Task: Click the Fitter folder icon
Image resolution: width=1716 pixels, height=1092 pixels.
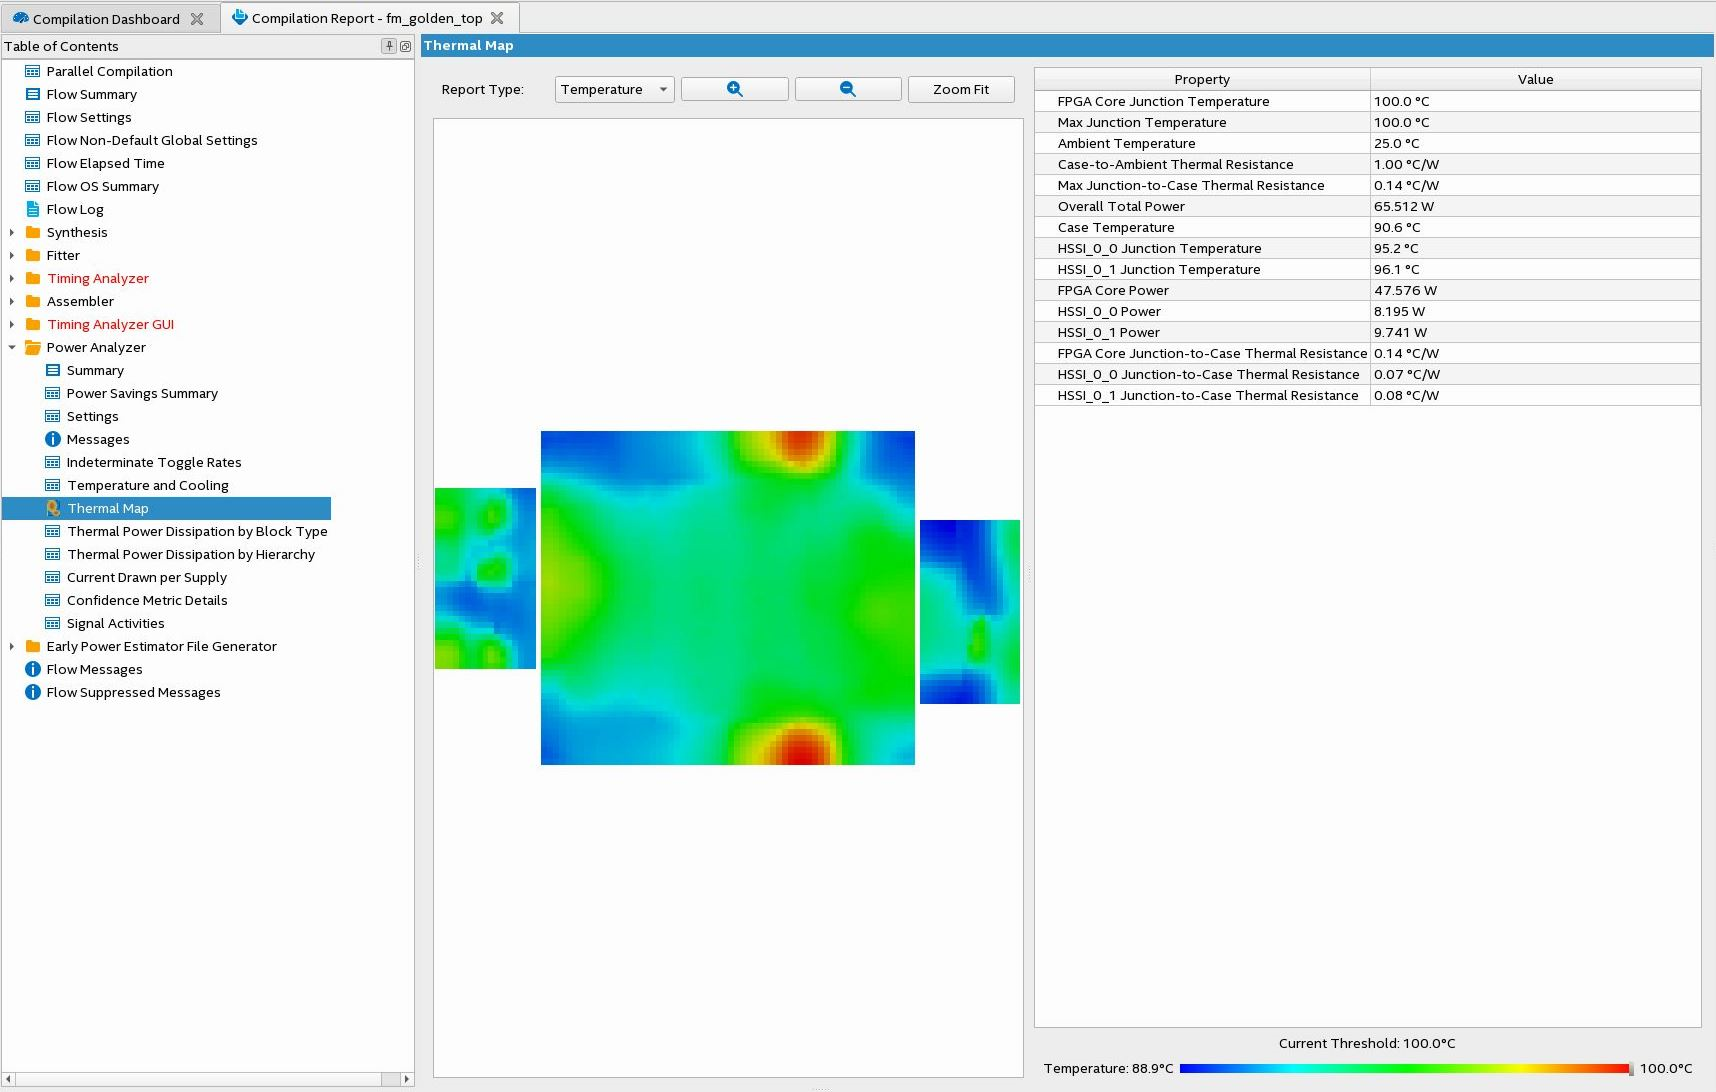Action: [x=33, y=255]
